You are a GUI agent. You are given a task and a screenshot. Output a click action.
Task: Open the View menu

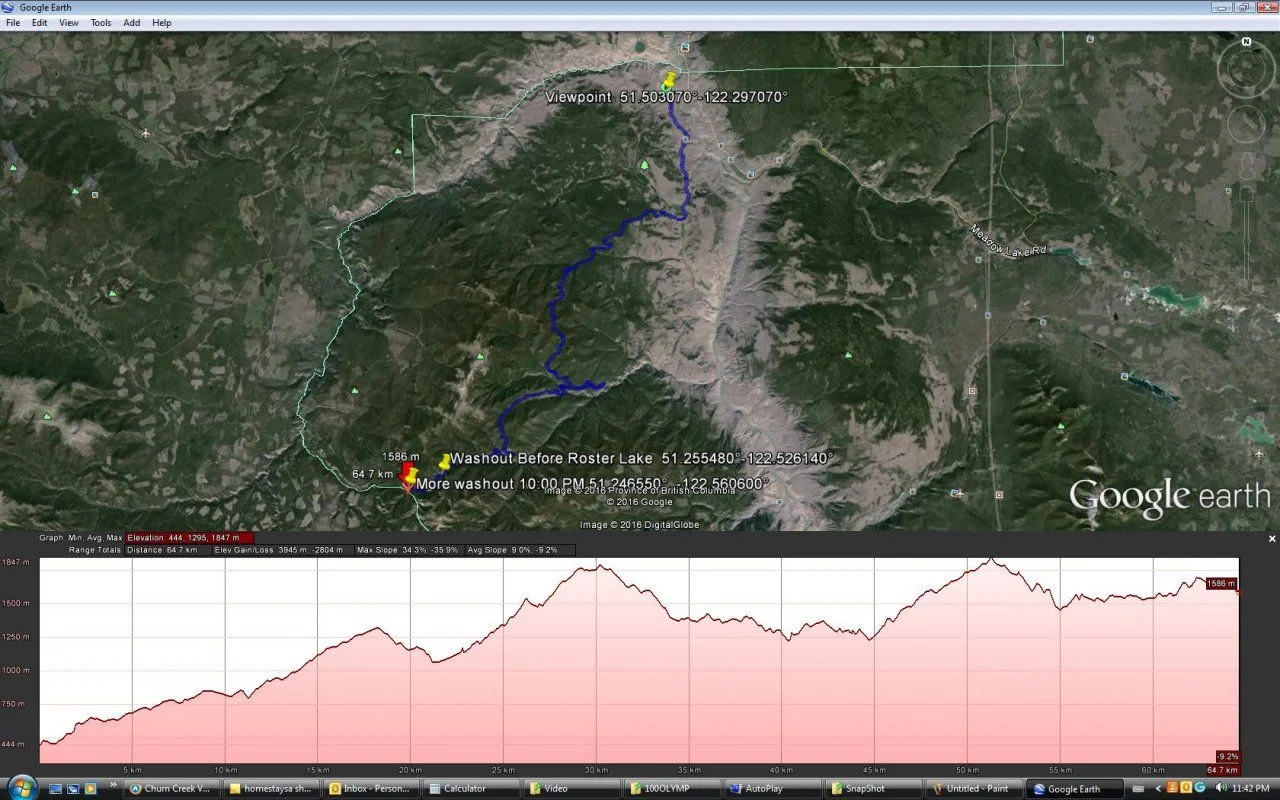pyautogui.click(x=68, y=23)
